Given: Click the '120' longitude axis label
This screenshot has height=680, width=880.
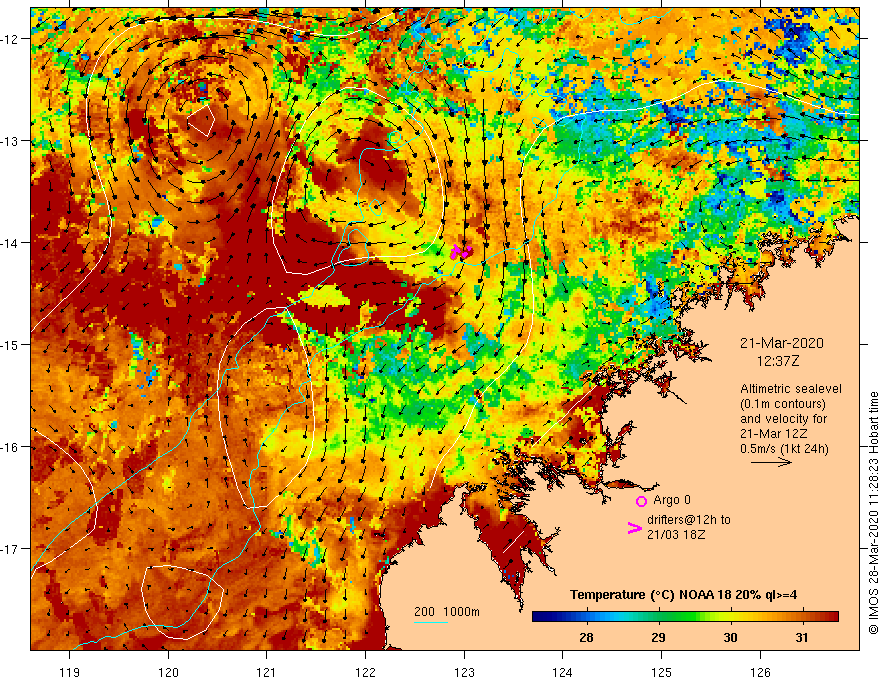Looking at the screenshot, I should (x=168, y=672).
